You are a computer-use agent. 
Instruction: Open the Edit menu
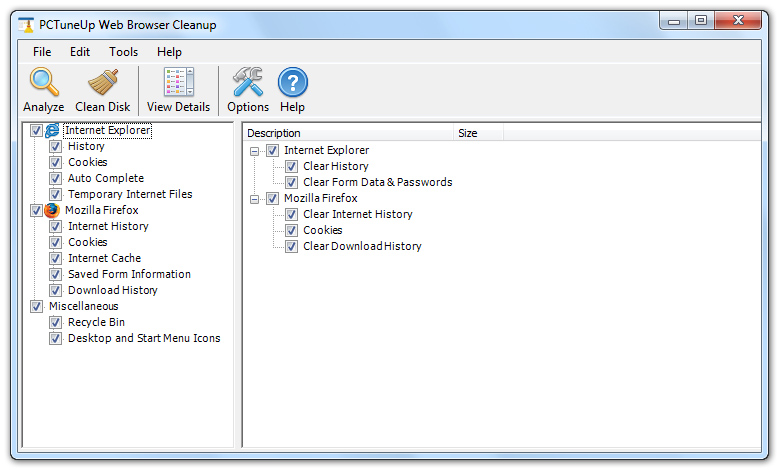[x=80, y=52]
